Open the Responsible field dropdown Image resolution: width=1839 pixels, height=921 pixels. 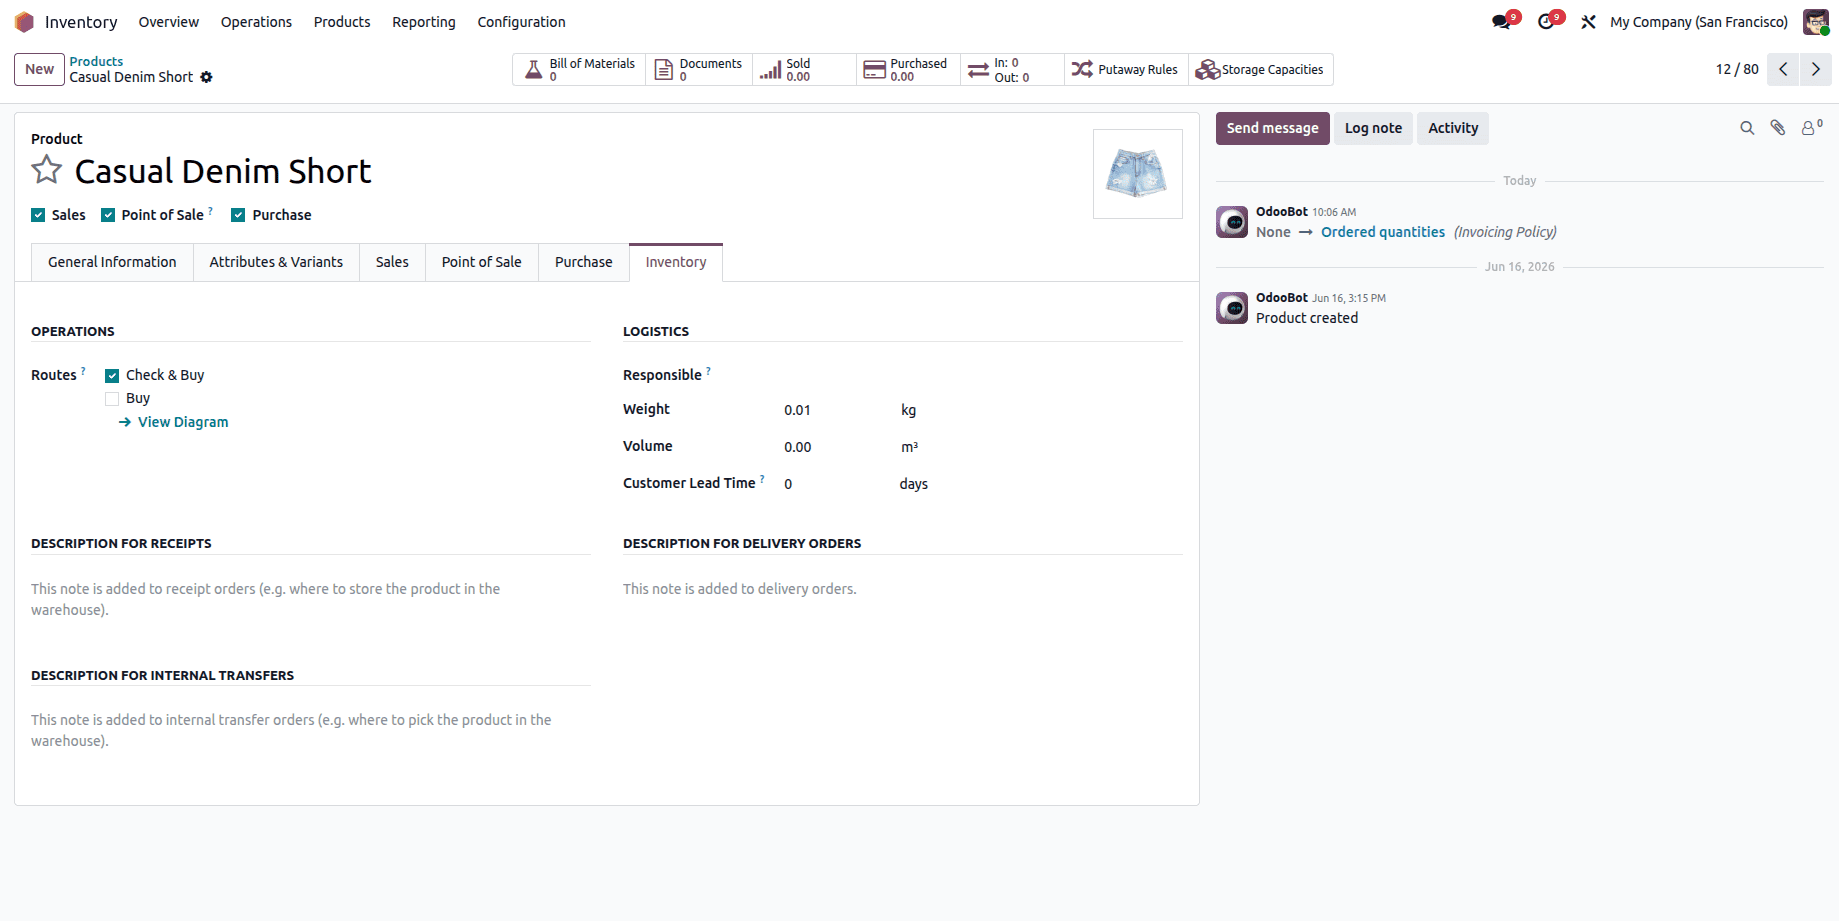click(982, 375)
